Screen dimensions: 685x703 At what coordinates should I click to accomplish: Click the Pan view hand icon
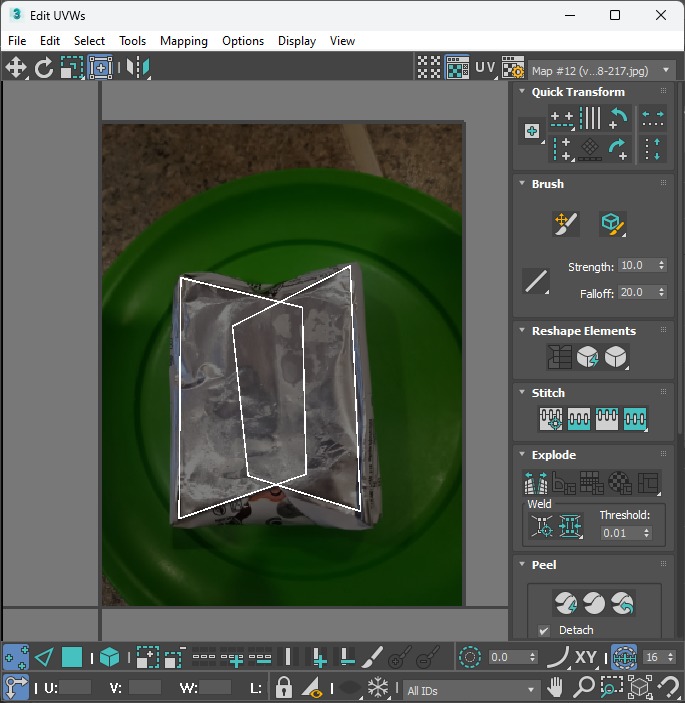pos(555,687)
